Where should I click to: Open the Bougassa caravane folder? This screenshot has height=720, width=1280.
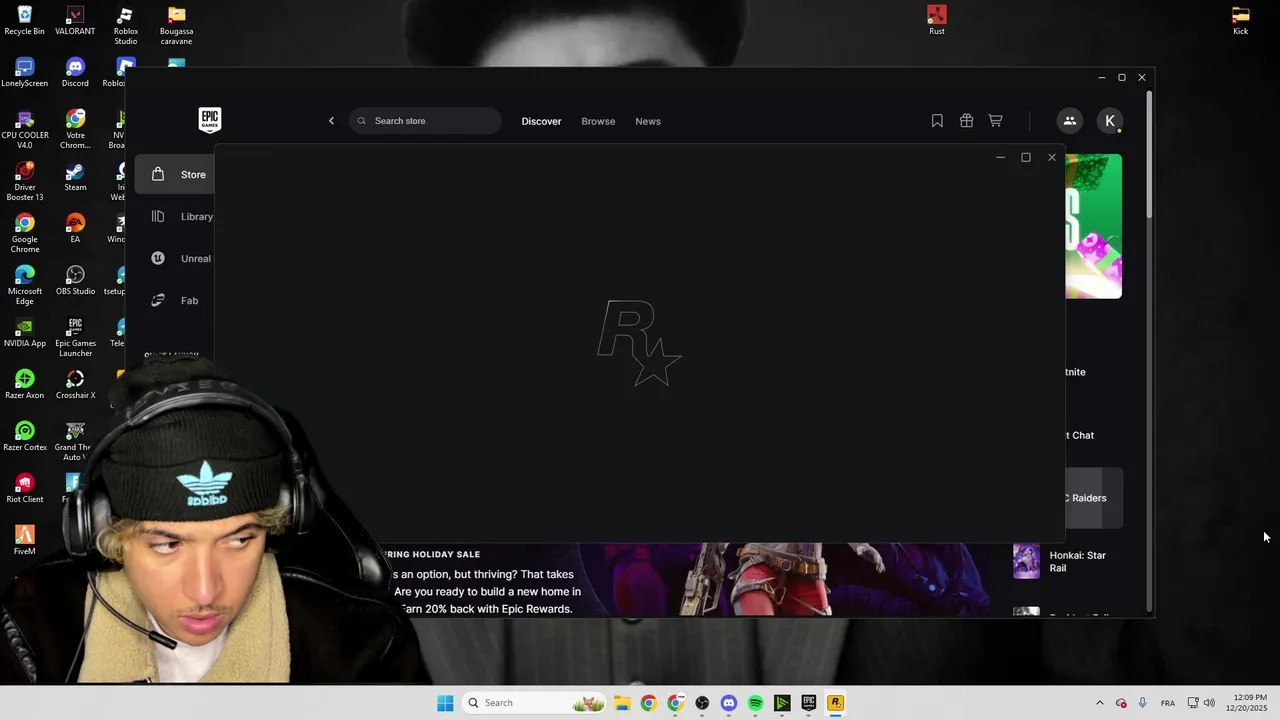176,26
